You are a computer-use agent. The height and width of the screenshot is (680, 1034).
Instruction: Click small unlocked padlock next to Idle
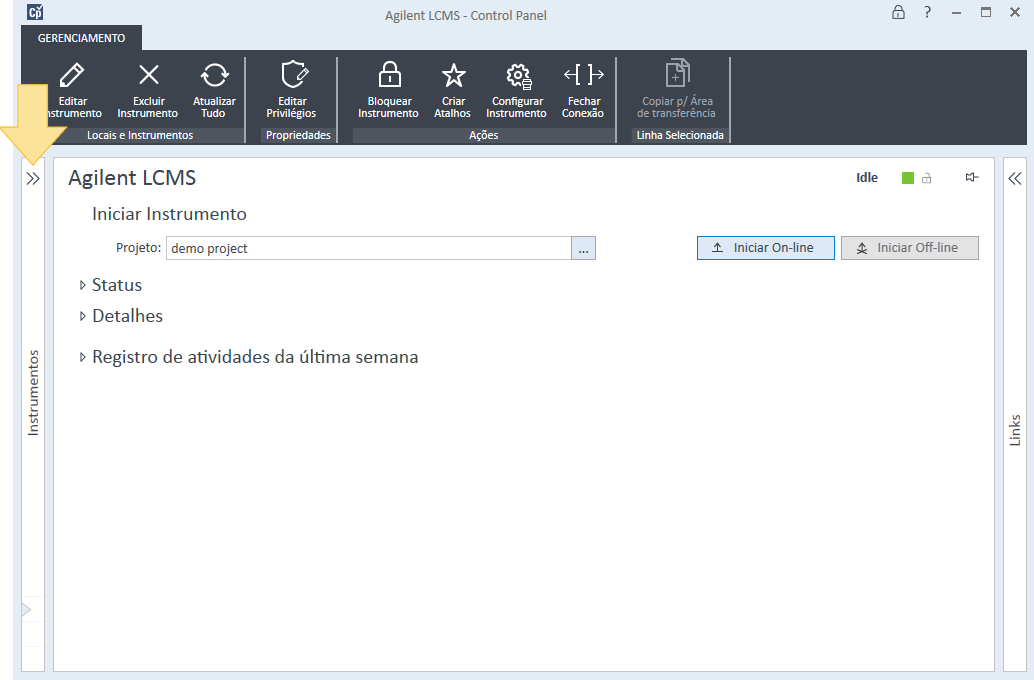[x=927, y=178]
